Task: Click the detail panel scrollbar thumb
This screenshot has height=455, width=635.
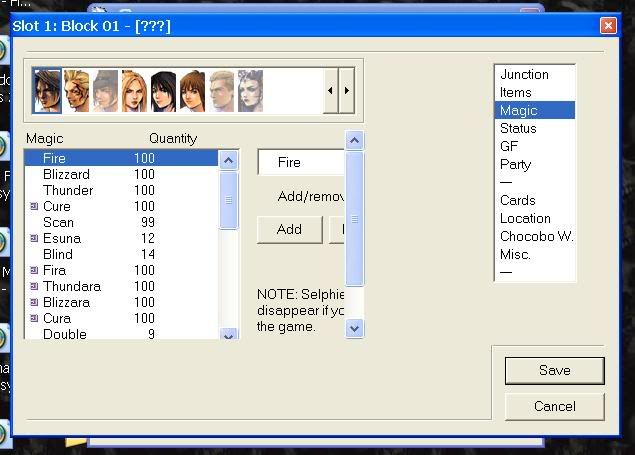Action: point(354,219)
